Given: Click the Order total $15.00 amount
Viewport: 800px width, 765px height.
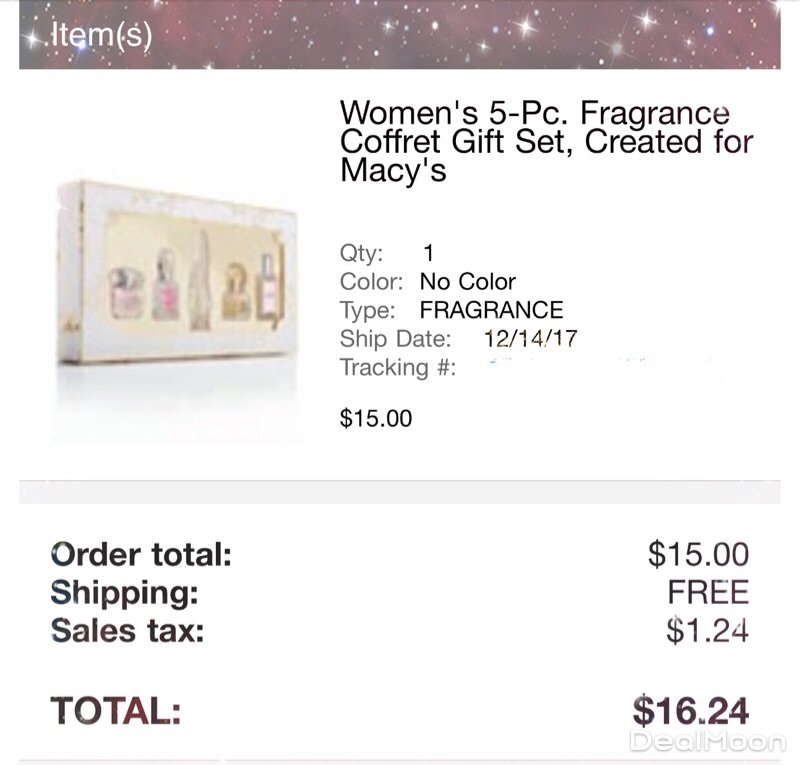Looking at the screenshot, I should [x=698, y=553].
